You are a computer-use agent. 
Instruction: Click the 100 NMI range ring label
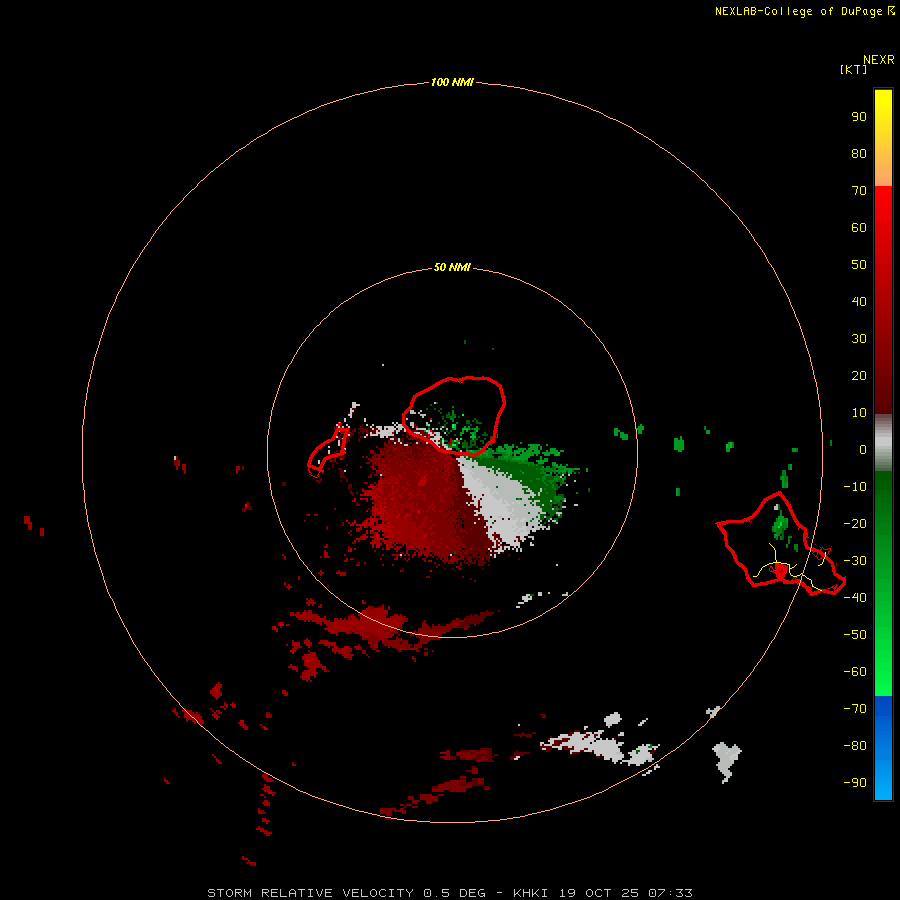coord(452,82)
